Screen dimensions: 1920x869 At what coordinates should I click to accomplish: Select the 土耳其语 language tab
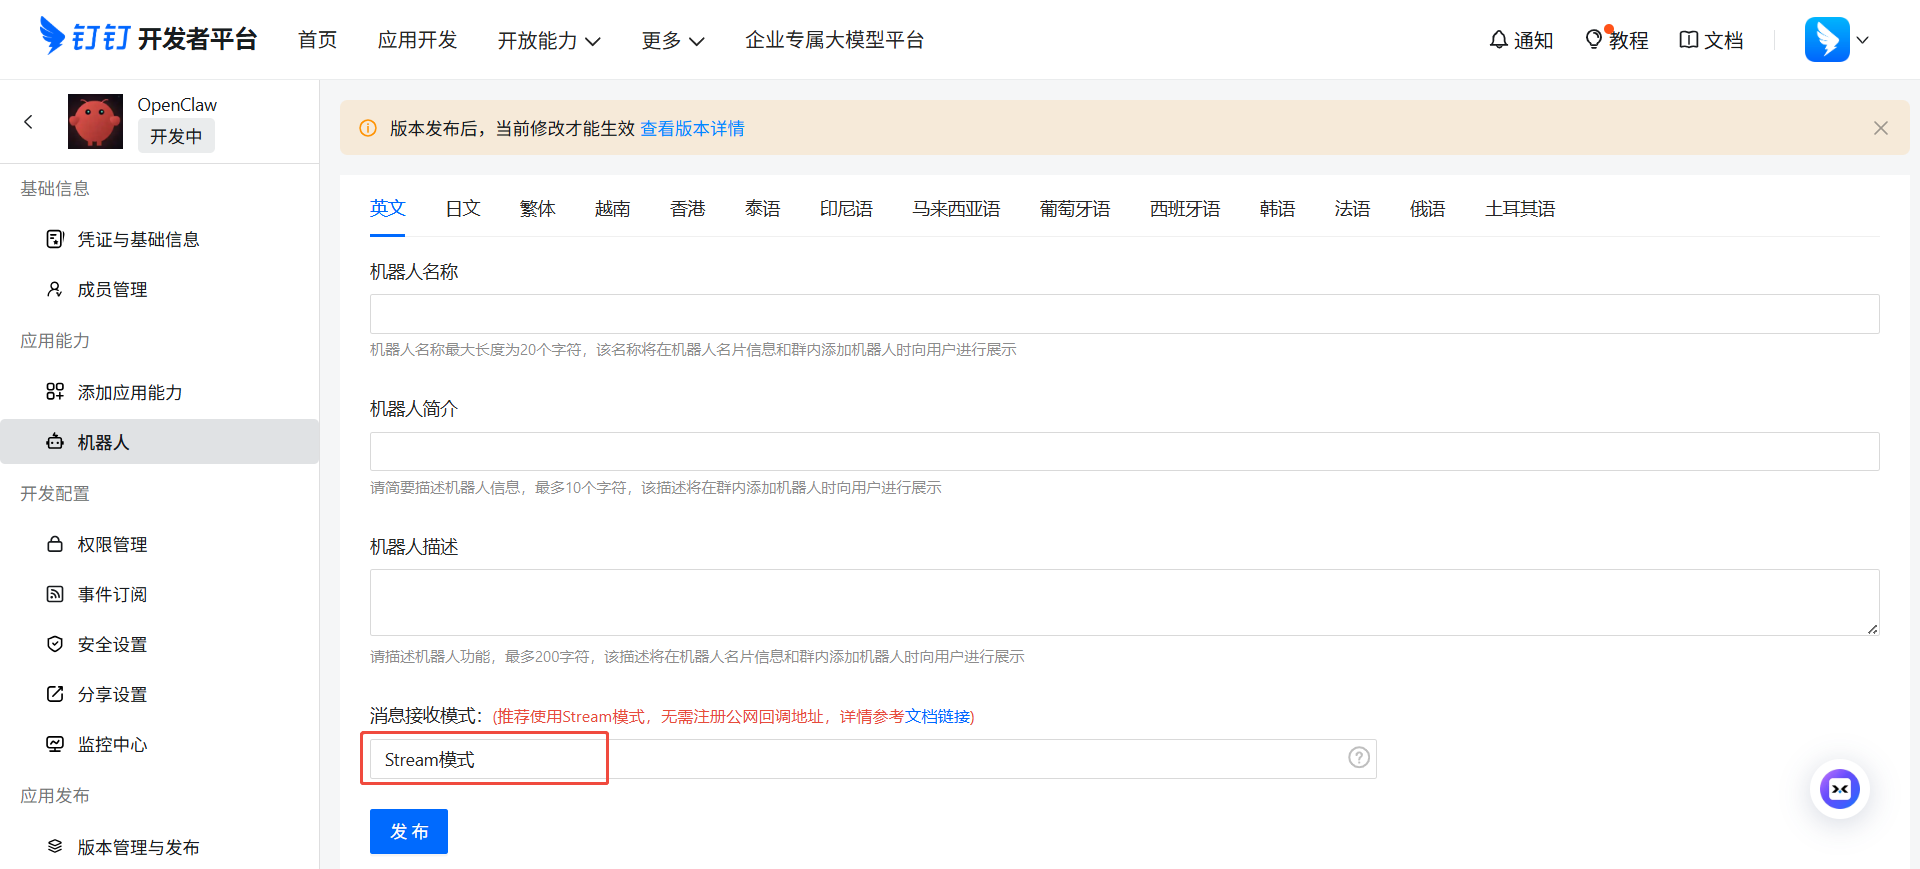pos(1519,209)
